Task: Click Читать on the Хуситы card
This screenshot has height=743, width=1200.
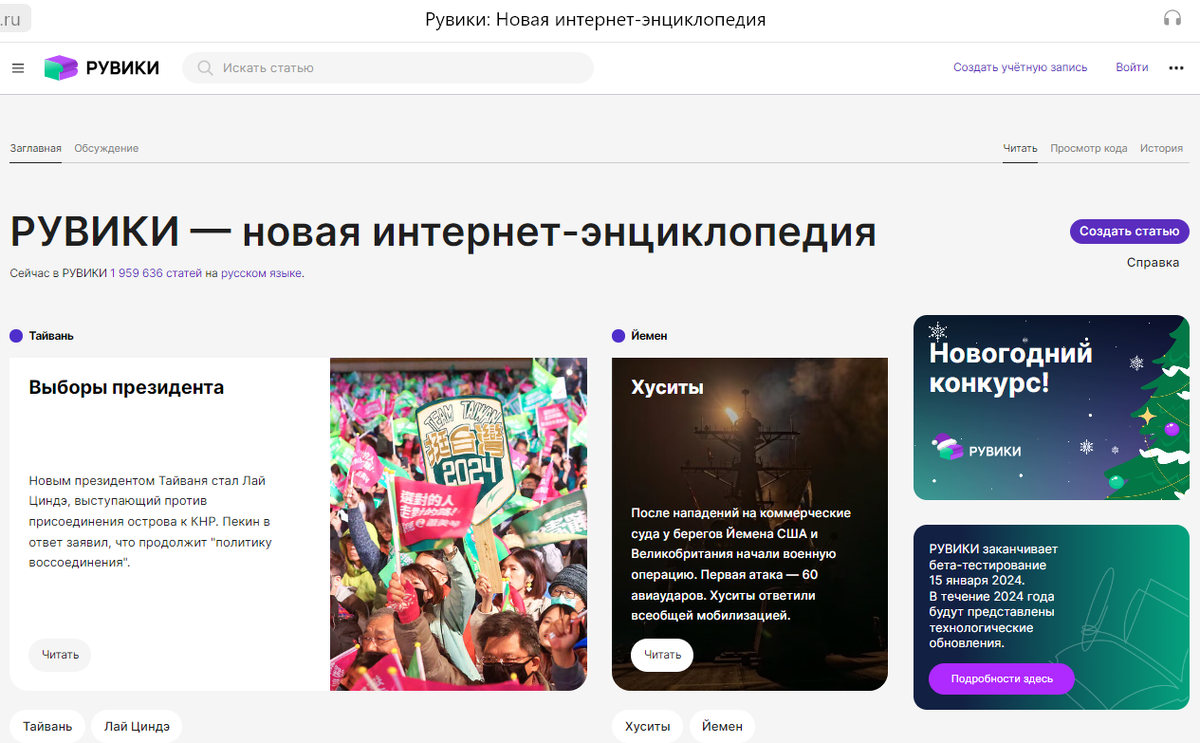Action: (x=662, y=655)
